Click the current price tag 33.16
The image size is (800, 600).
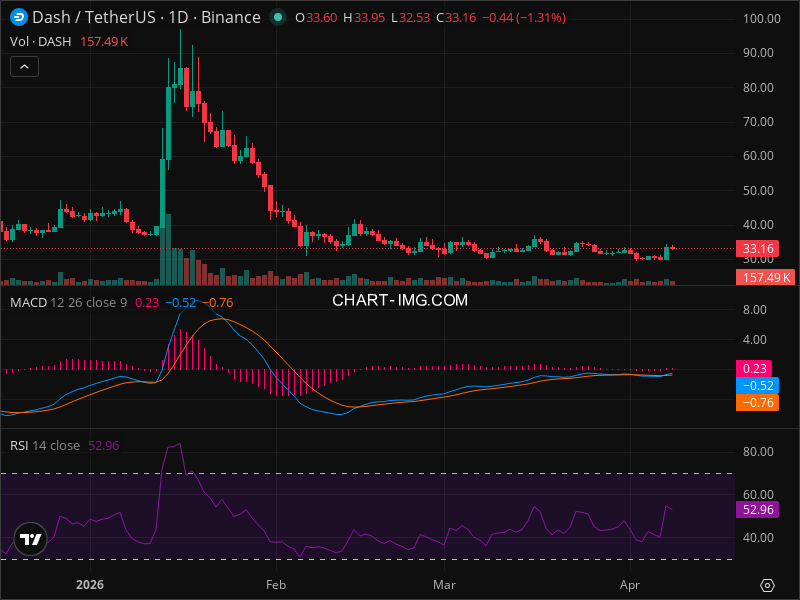[x=758, y=248]
